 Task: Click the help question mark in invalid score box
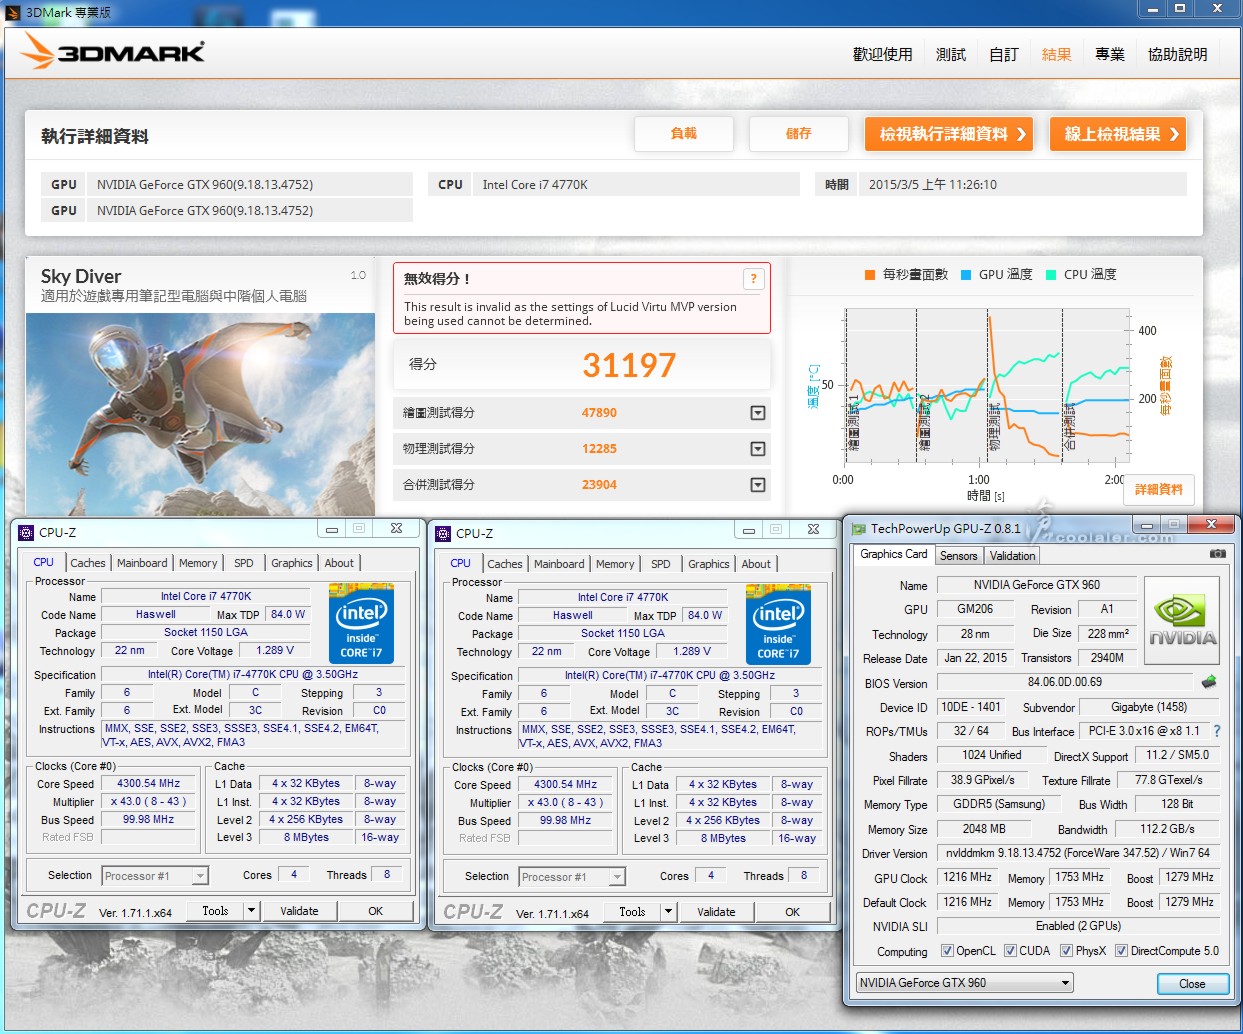coord(753,279)
